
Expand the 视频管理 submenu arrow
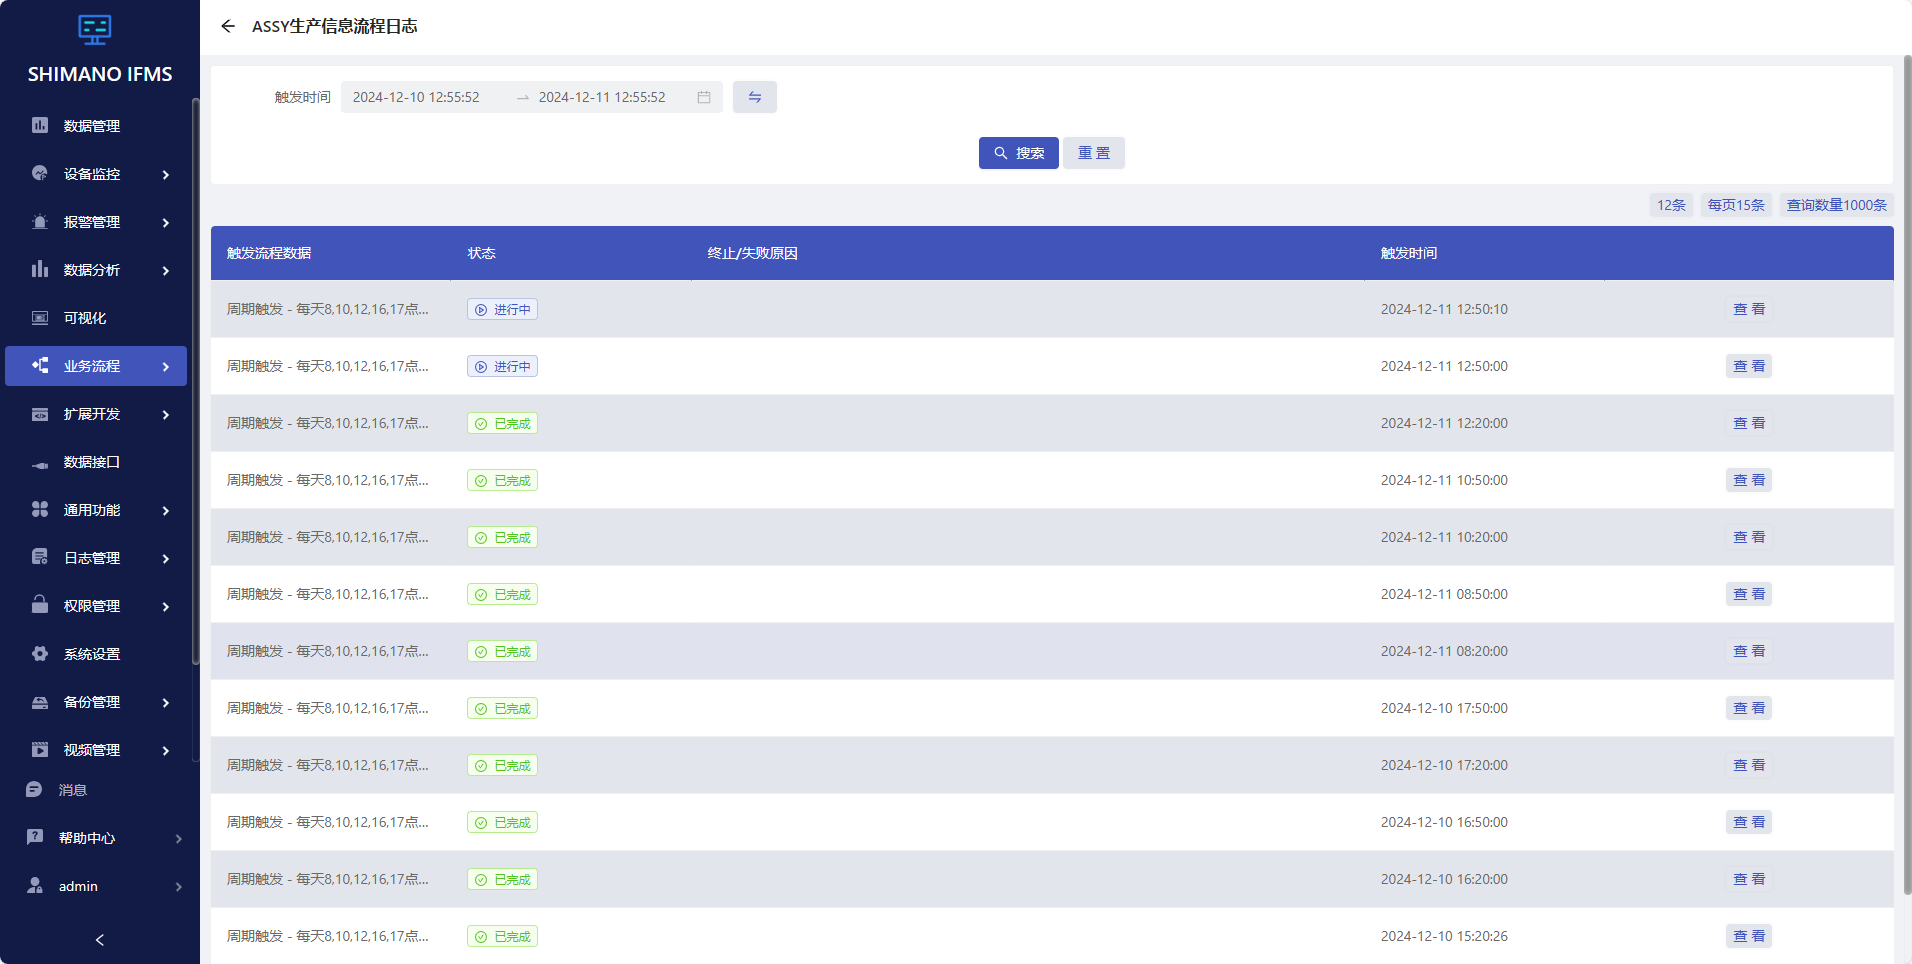[x=166, y=750]
